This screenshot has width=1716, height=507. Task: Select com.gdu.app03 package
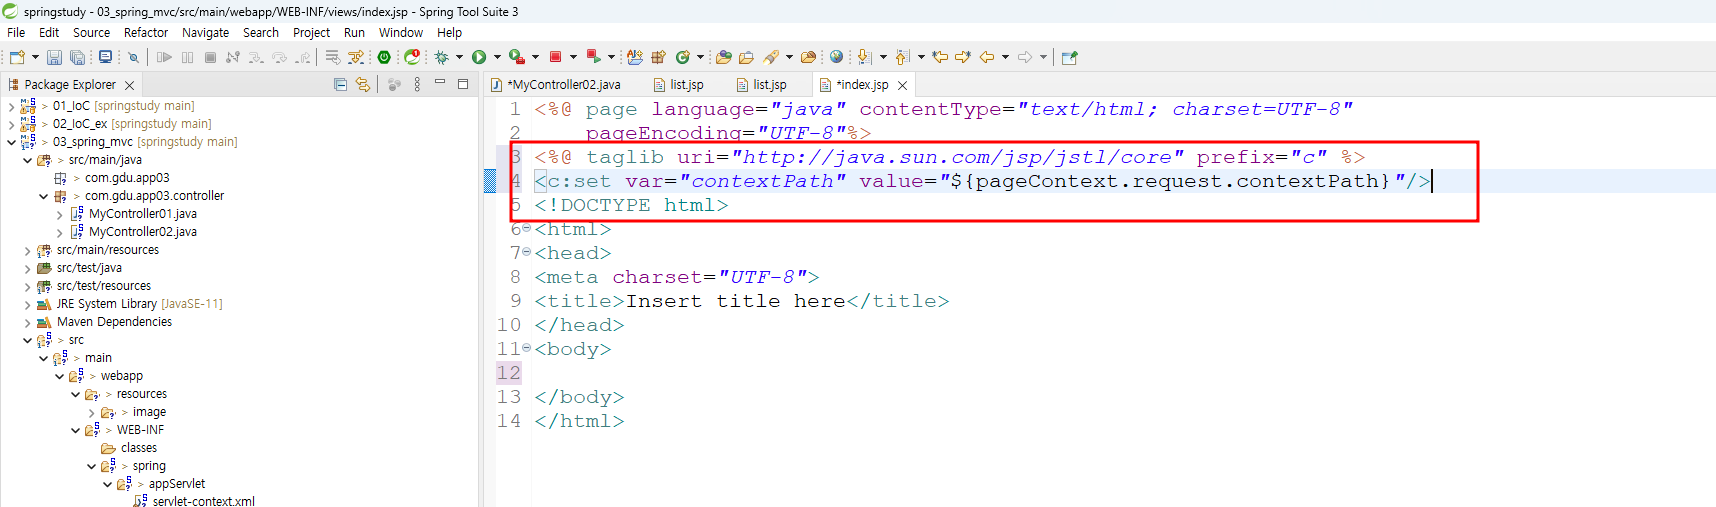coord(127,178)
